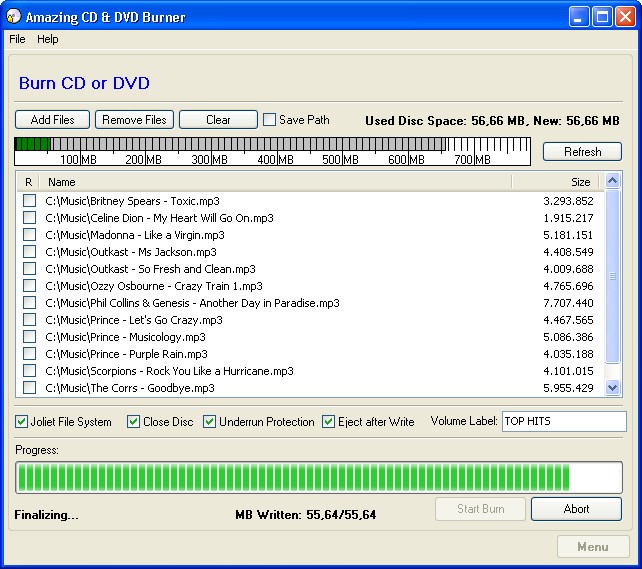
Task: Toggle Underrun Protection off
Action: 210,422
